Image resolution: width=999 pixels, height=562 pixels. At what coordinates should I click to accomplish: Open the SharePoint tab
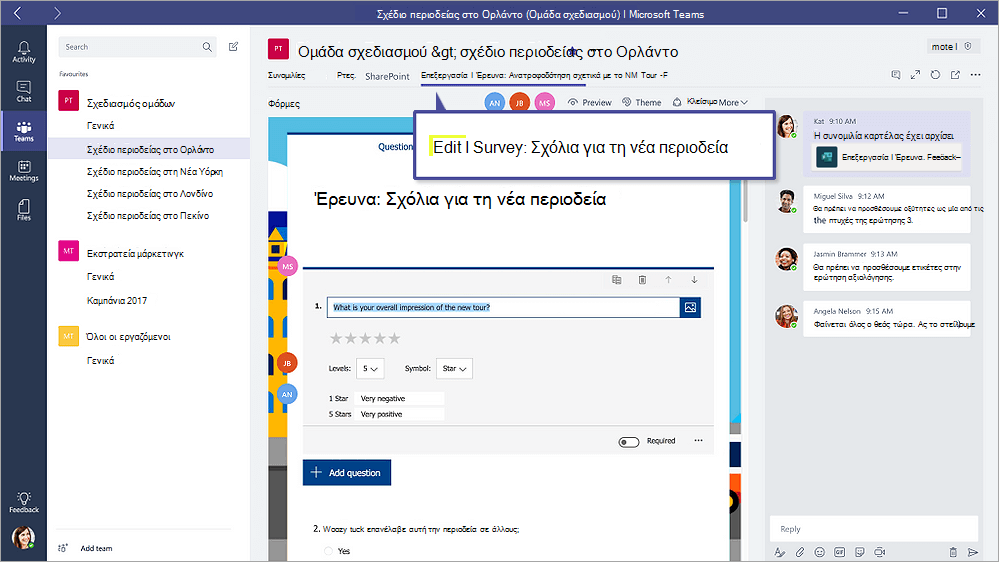387,76
